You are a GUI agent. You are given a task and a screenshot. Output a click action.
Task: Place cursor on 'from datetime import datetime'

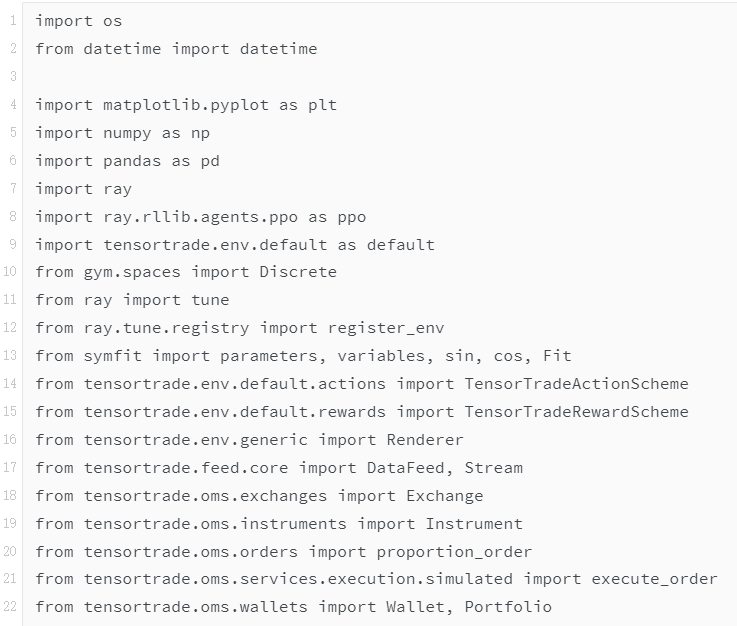coord(176,49)
